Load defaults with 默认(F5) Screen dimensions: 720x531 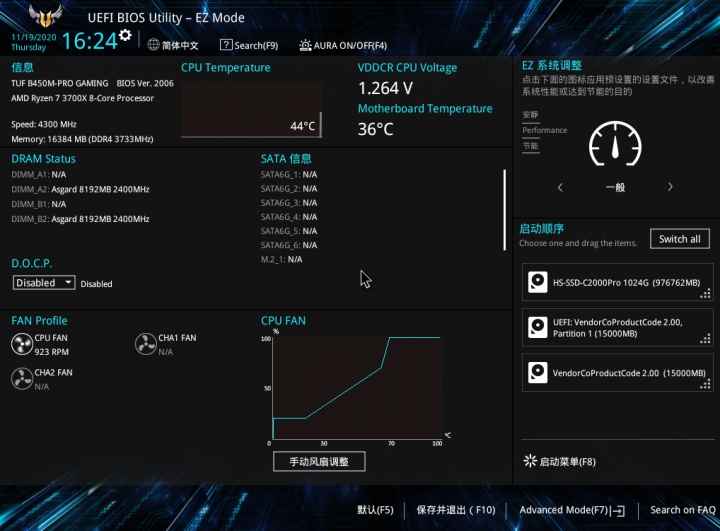(375, 510)
